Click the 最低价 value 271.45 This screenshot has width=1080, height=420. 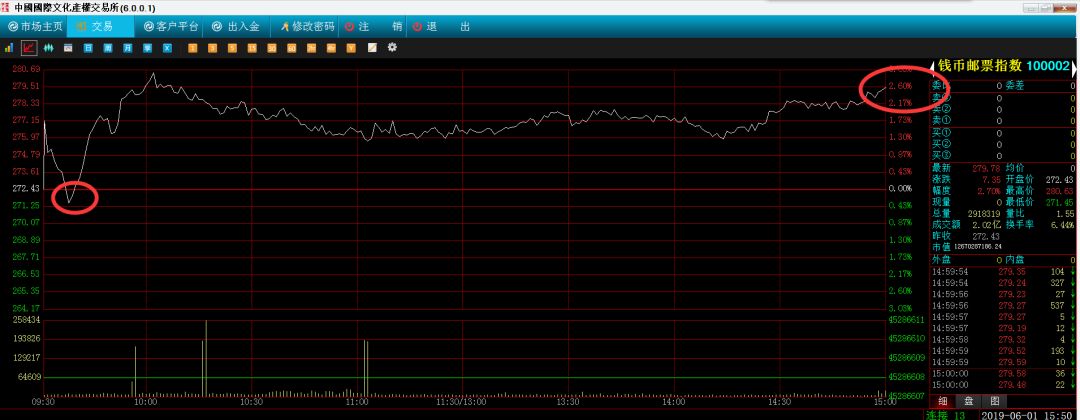[1061, 202]
